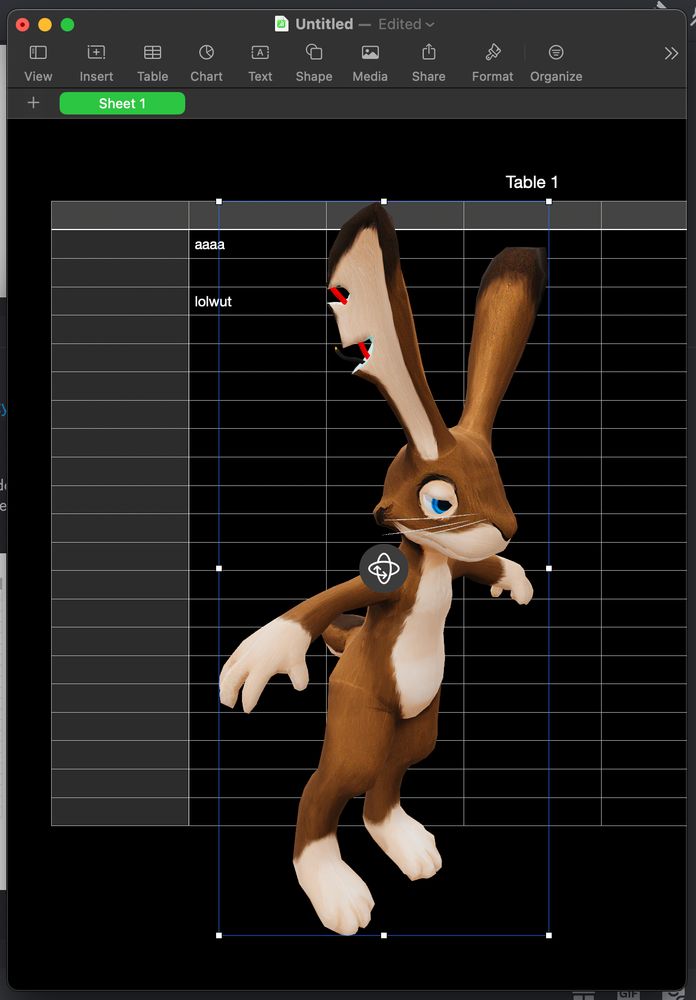This screenshot has width=696, height=1000.
Task: Share the spreadsheet
Action: (x=429, y=63)
